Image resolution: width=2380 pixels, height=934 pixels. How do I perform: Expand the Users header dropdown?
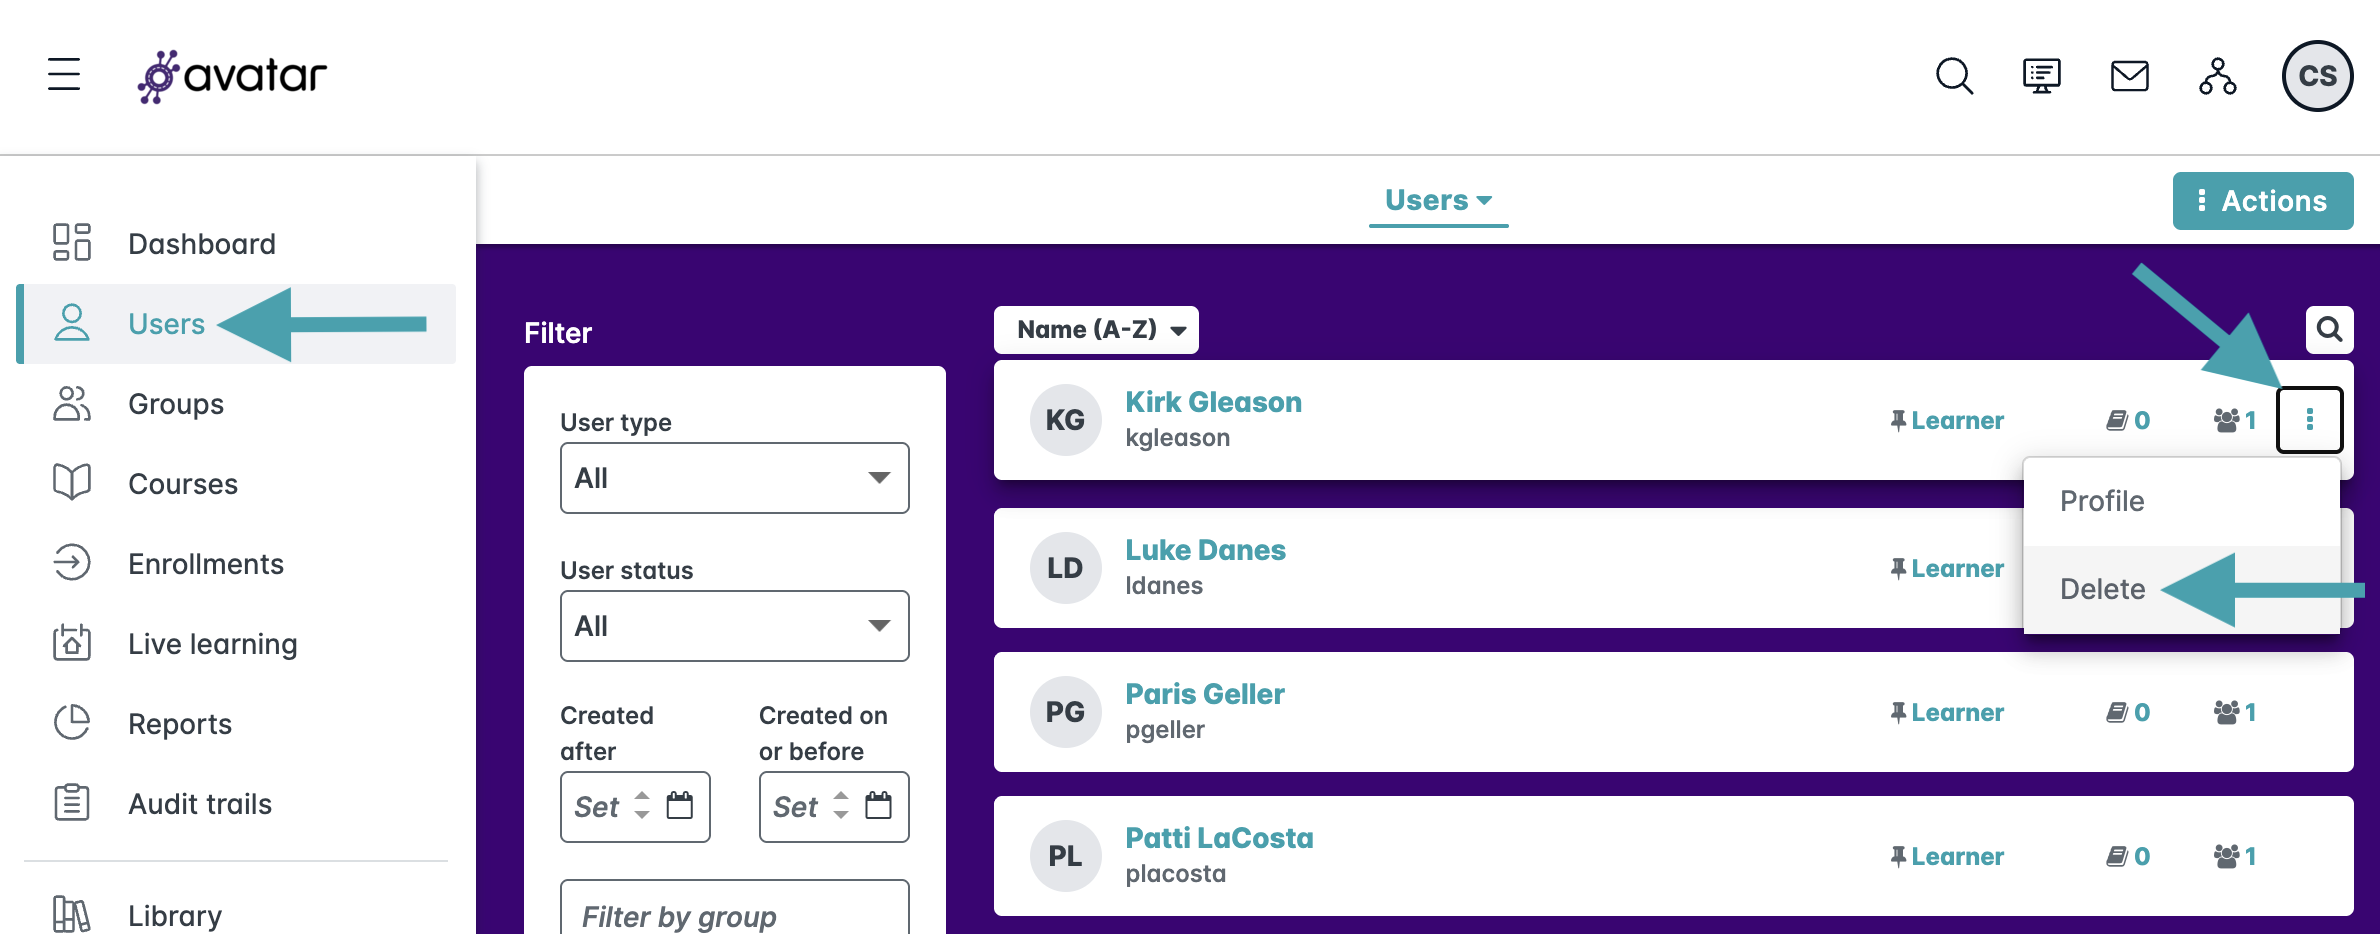pyautogui.click(x=1437, y=201)
